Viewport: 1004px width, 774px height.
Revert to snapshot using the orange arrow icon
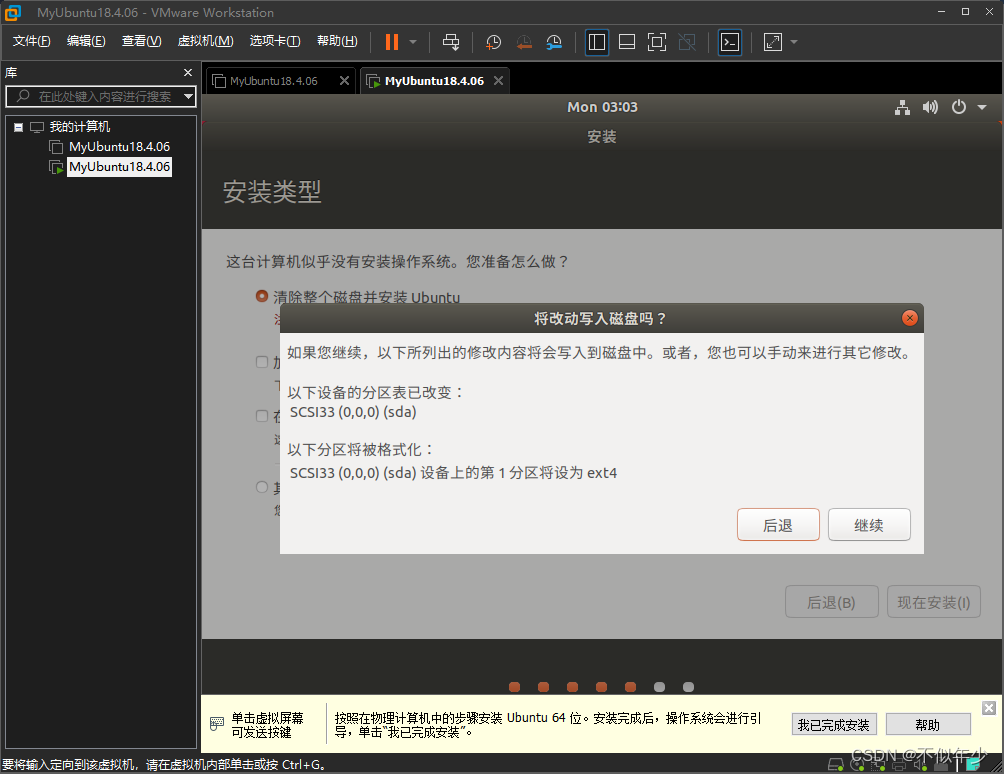tap(524, 42)
